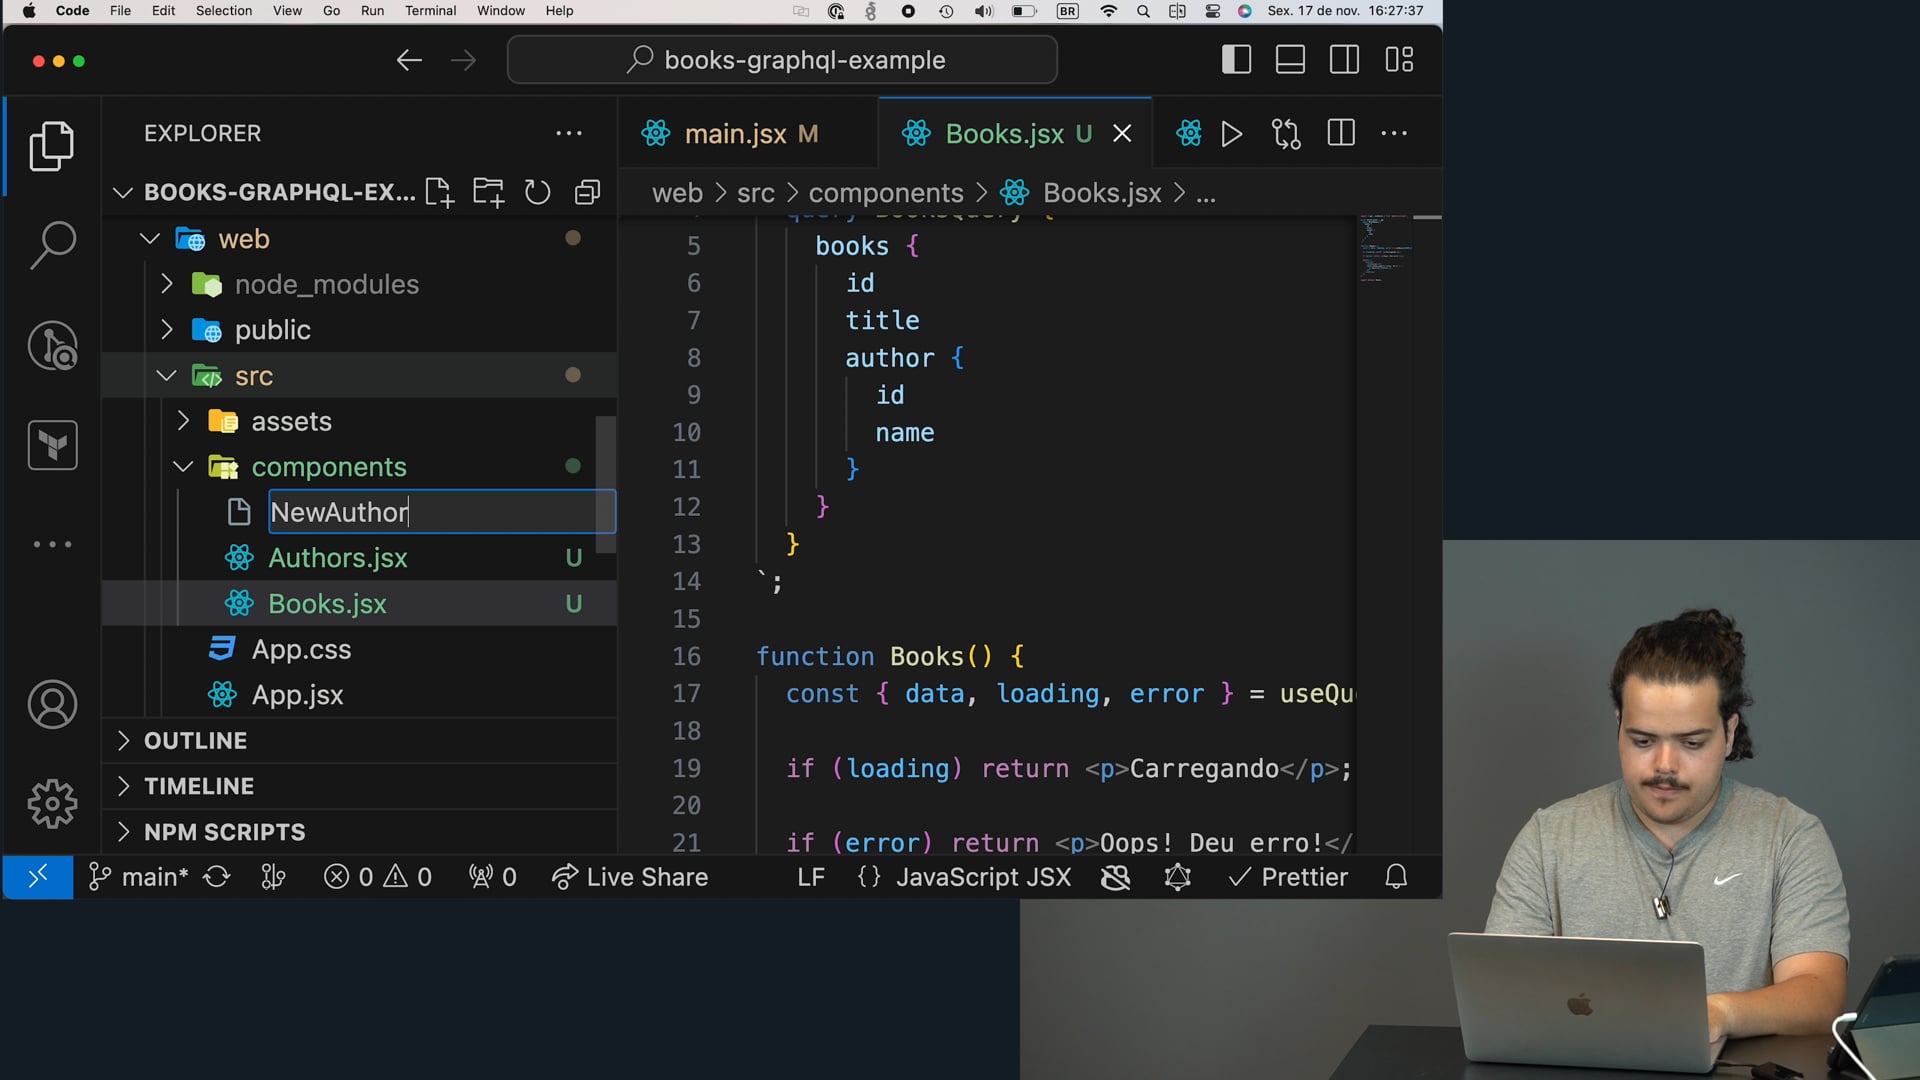Split the editor to the right
1920x1080 pixels.
(x=1341, y=134)
